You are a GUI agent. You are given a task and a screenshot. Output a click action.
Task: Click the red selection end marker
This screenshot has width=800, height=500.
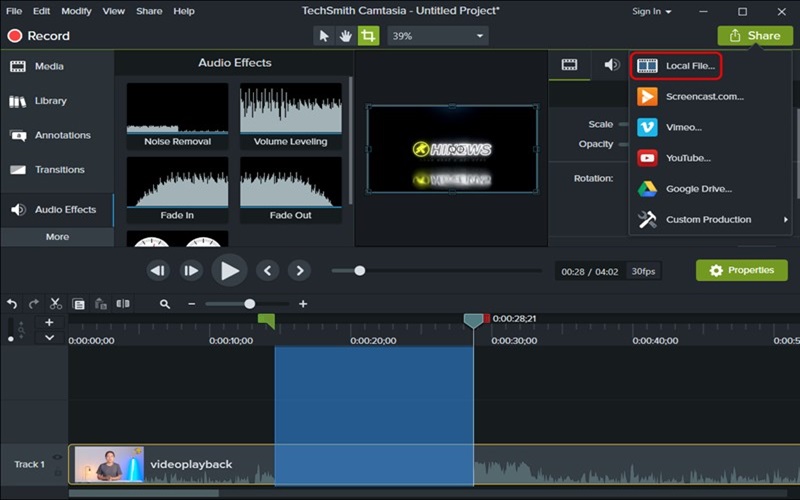pyautogui.click(x=487, y=319)
